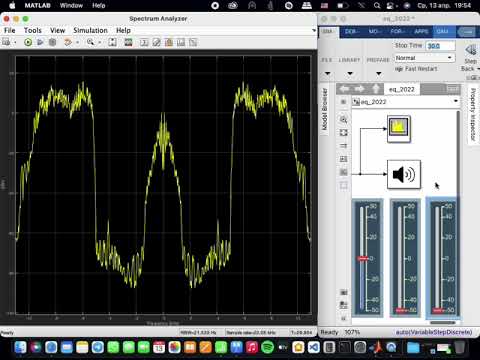Expand the PREPARE section arrow

379,73
